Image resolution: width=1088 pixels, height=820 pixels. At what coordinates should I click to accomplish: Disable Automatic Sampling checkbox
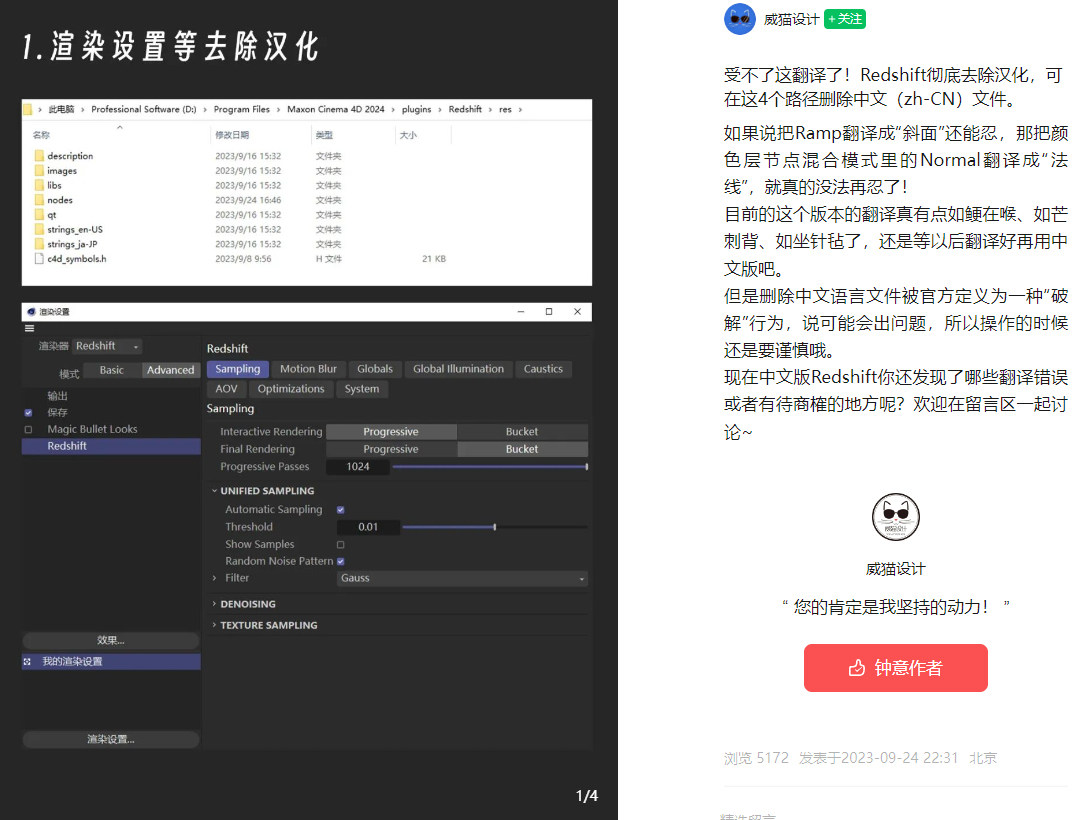[341, 510]
